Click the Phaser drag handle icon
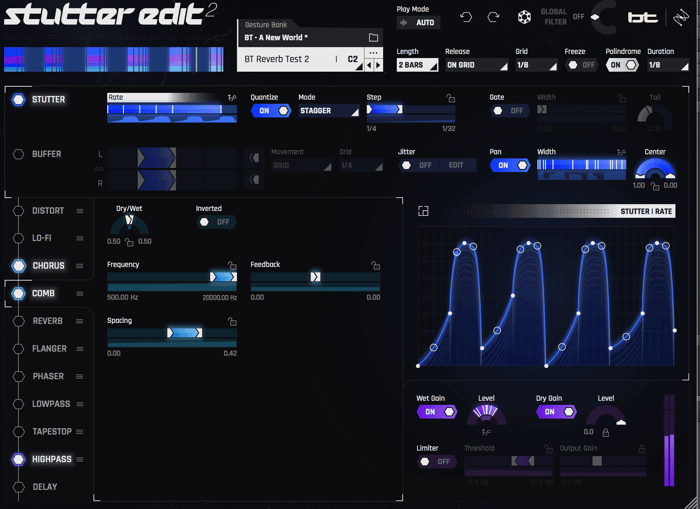Image resolution: width=700 pixels, height=509 pixels. point(80,376)
